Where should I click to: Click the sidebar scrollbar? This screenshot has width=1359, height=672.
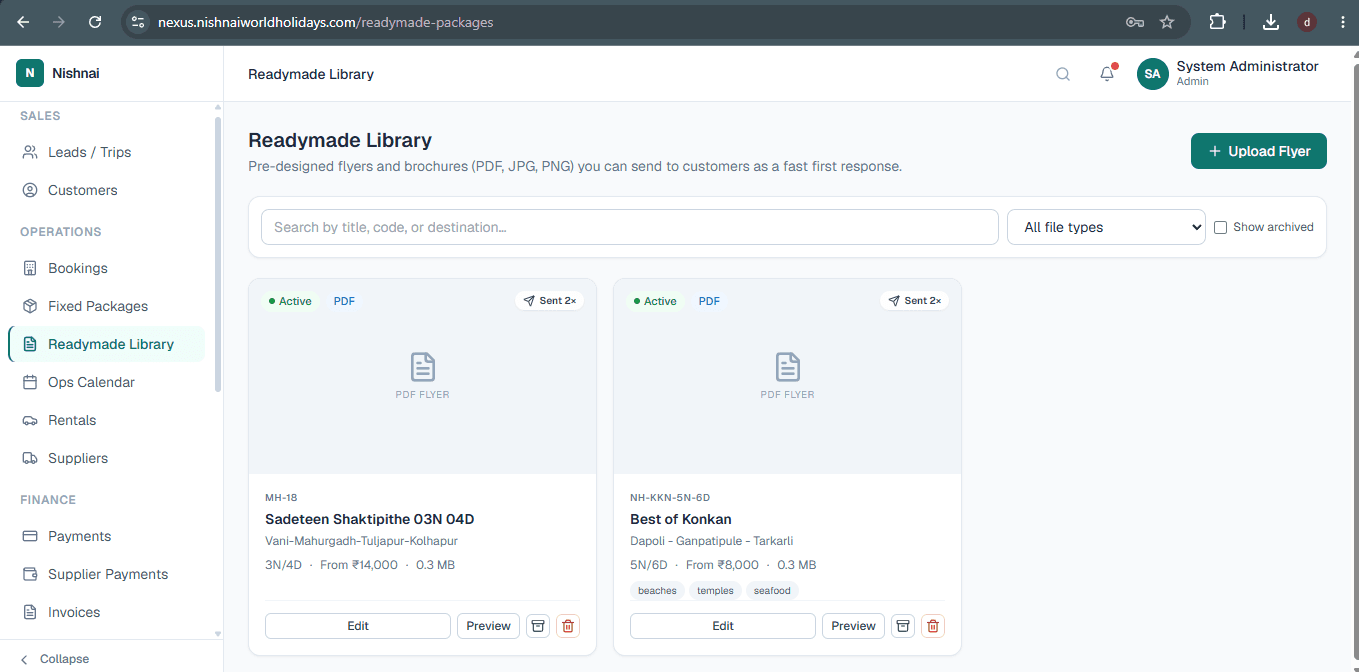[x=218, y=255]
